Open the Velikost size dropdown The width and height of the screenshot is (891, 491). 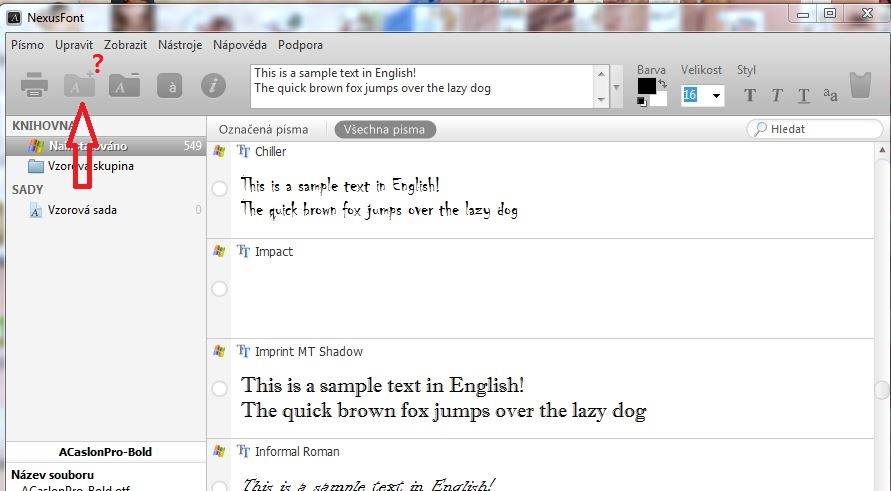click(717, 95)
